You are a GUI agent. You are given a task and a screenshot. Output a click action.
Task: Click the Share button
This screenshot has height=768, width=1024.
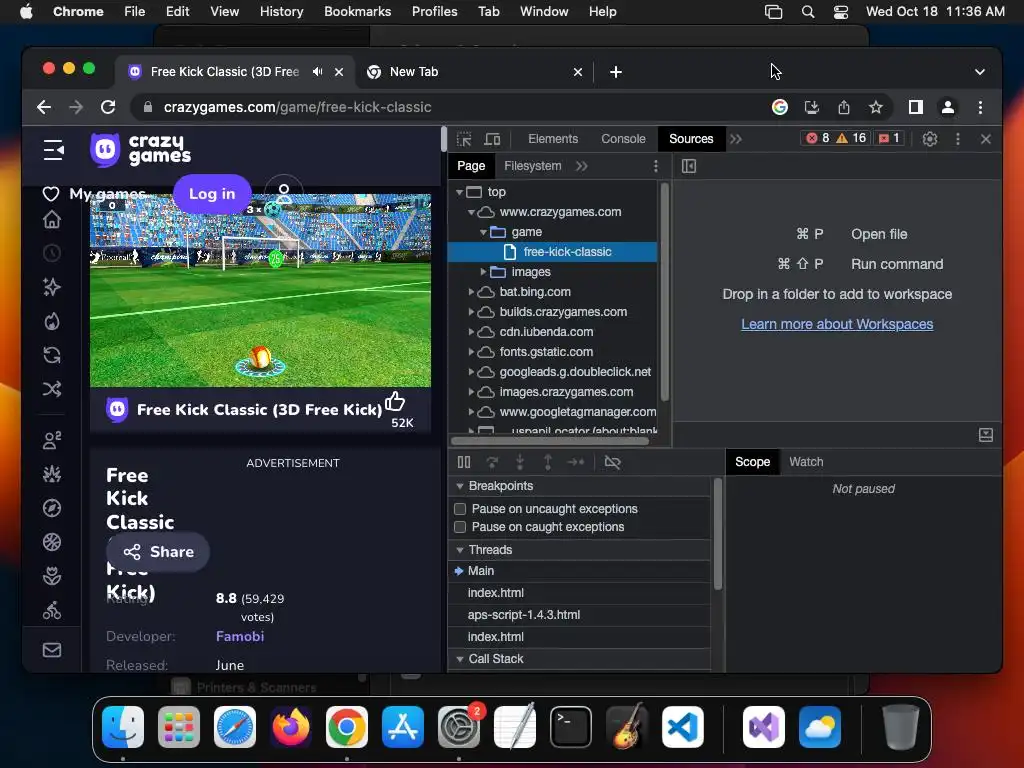point(158,552)
